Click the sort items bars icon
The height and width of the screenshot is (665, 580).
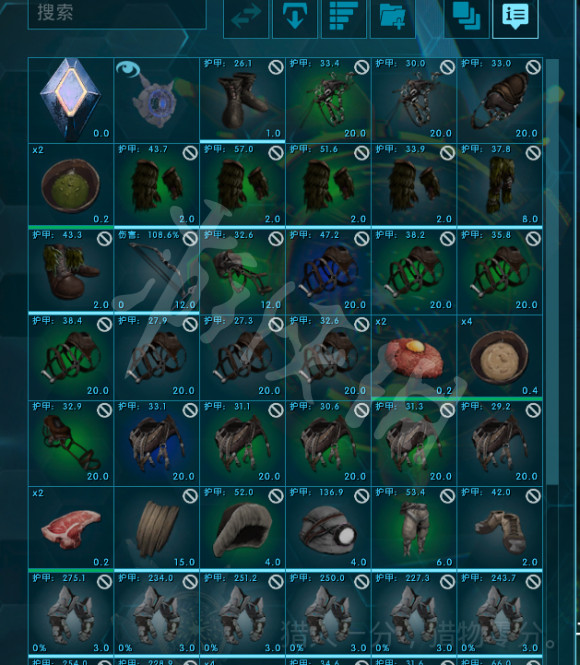(x=344, y=17)
